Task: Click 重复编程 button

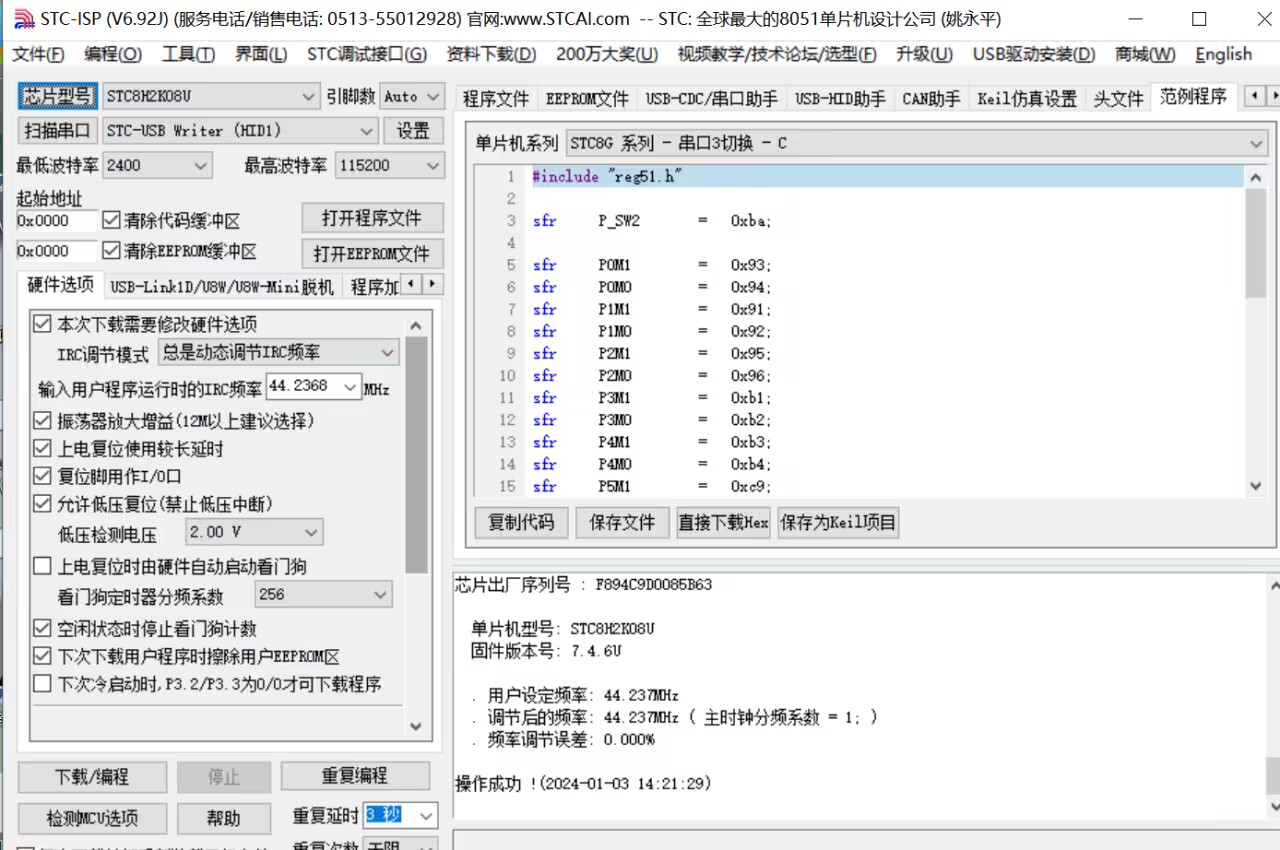Action: click(355, 776)
